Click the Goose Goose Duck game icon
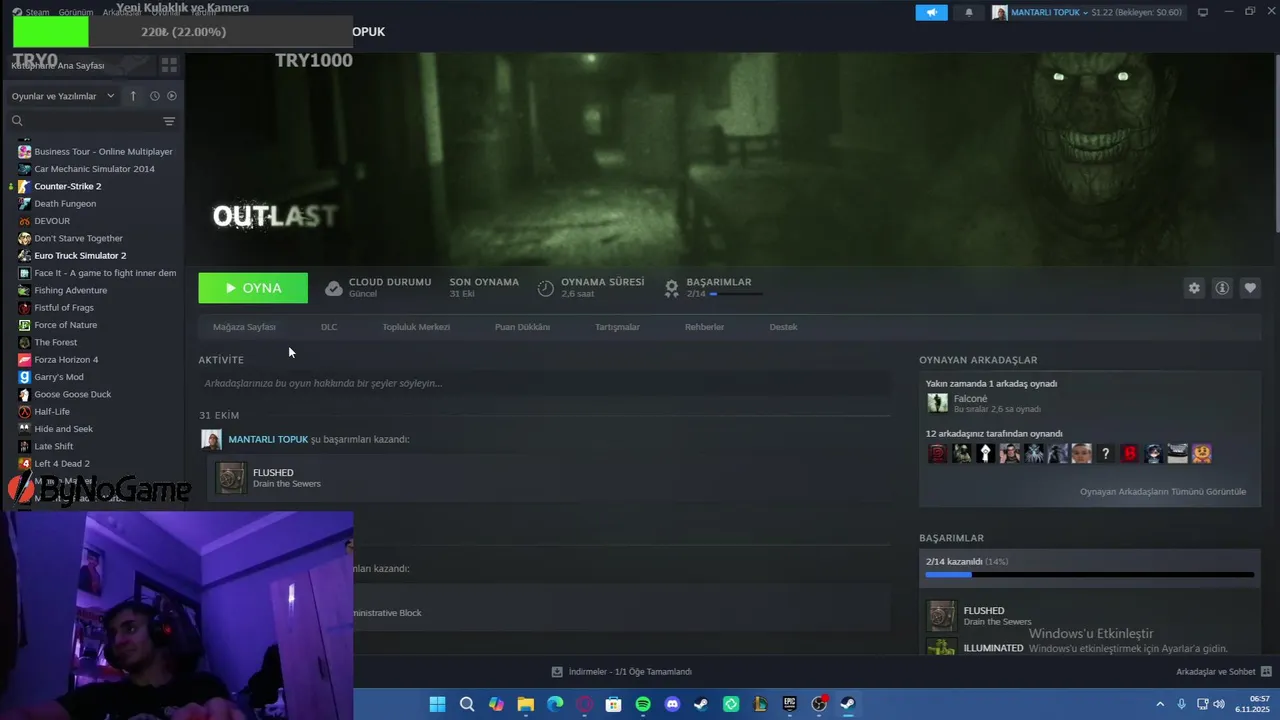This screenshot has width=1280, height=720. pyautogui.click(x=25, y=394)
